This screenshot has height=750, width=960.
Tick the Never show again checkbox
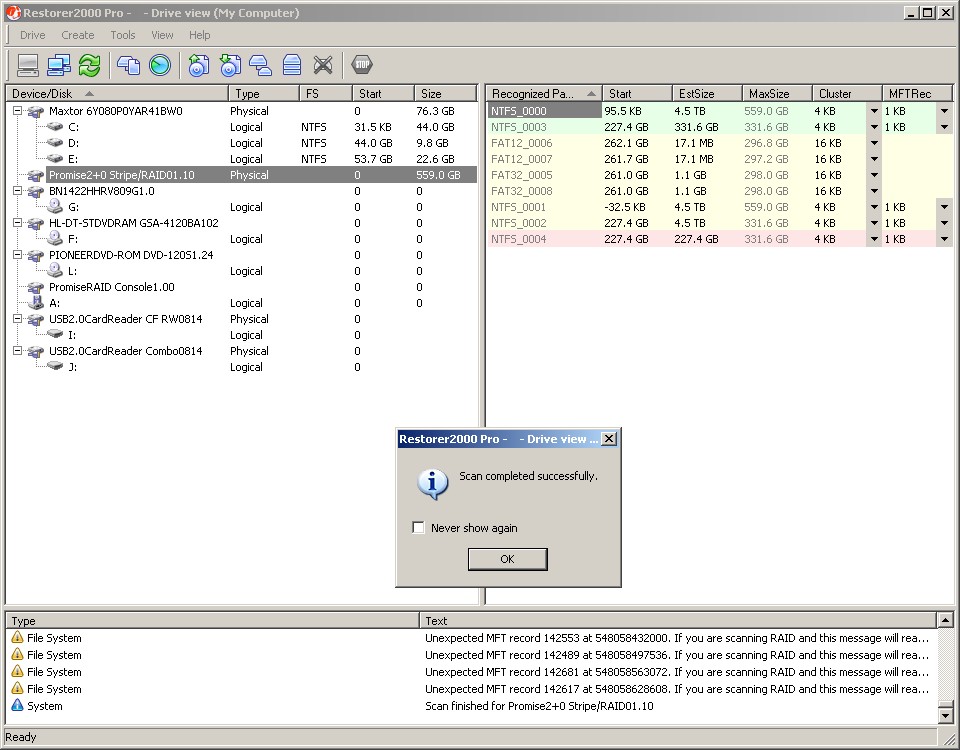(418, 527)
